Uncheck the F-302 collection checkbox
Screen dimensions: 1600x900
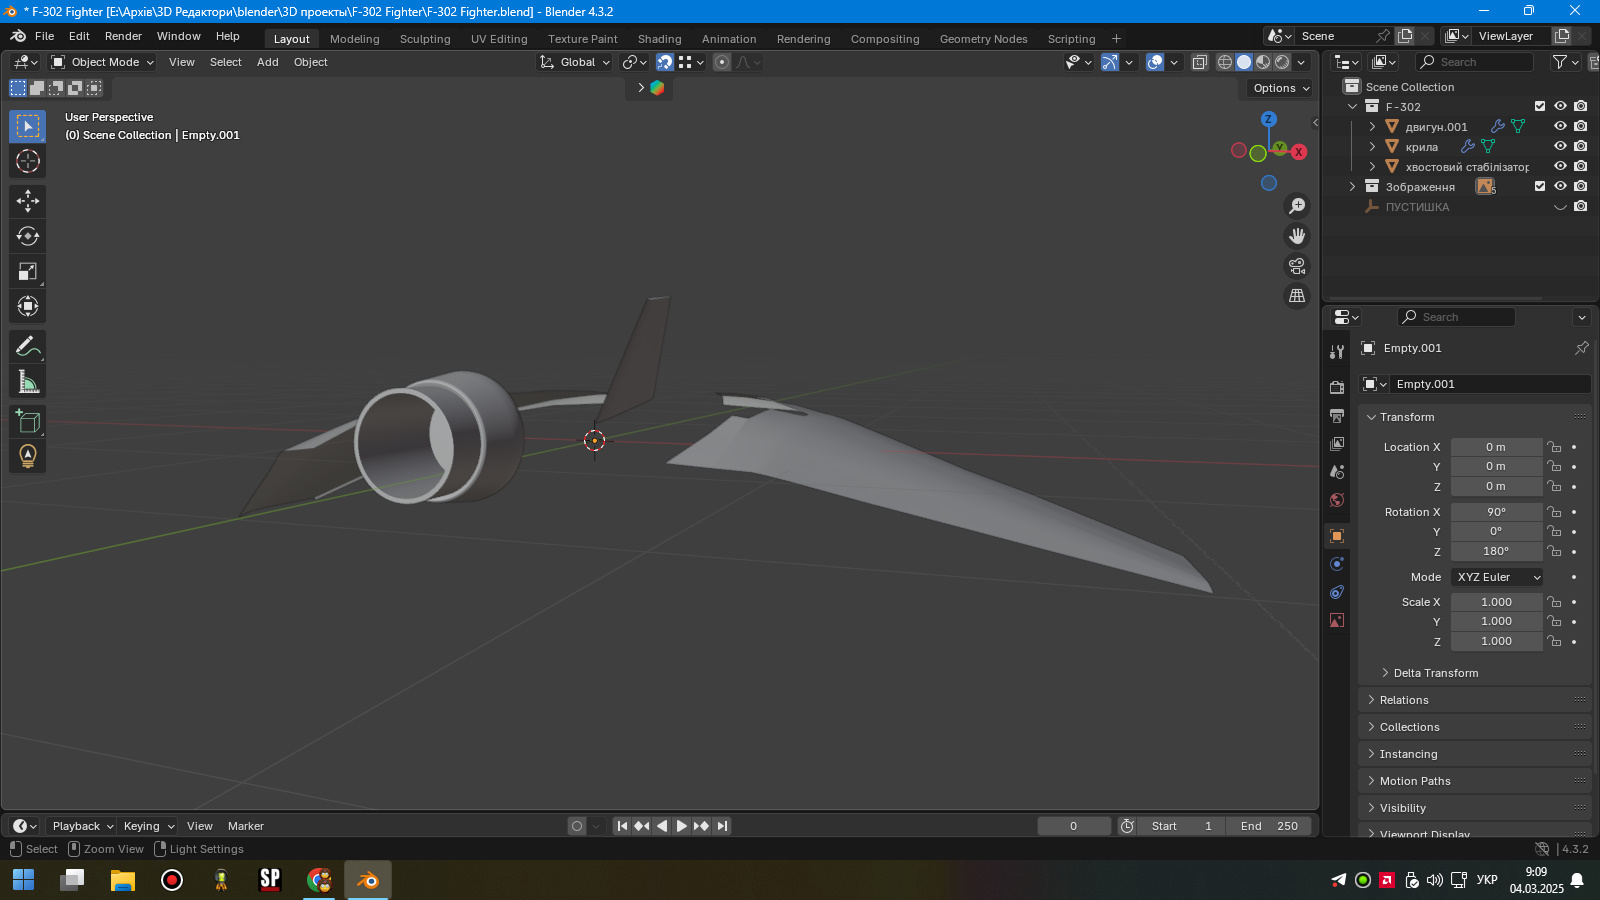(1540, 106)
